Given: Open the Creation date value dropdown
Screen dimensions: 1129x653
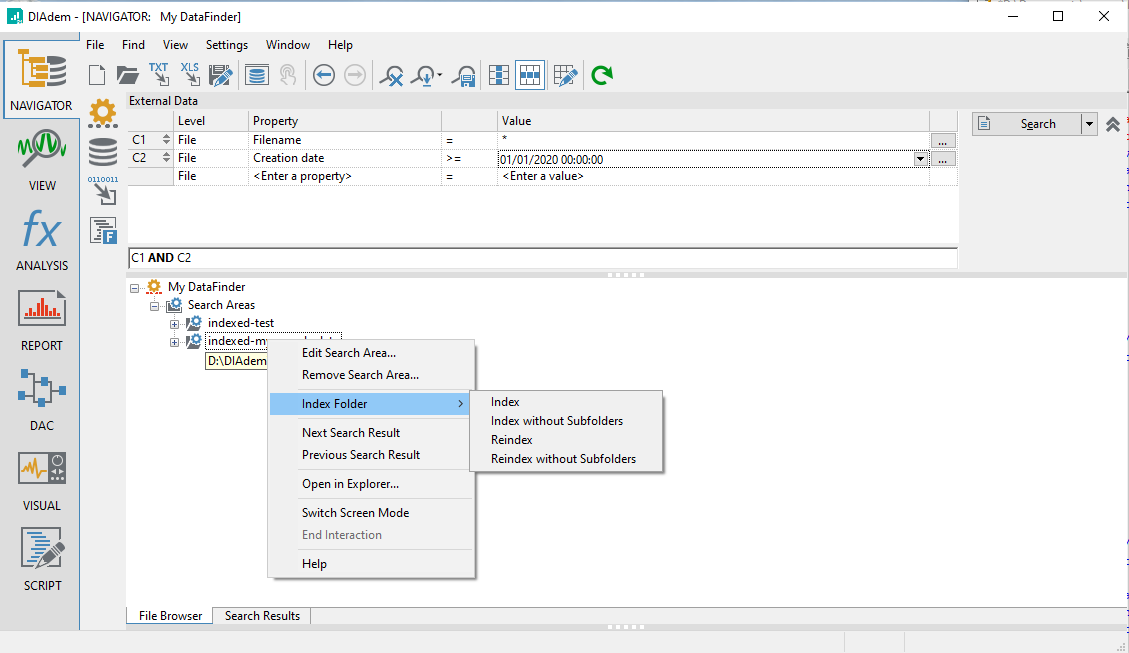Looking at the screenshot, I should [919, 159].
